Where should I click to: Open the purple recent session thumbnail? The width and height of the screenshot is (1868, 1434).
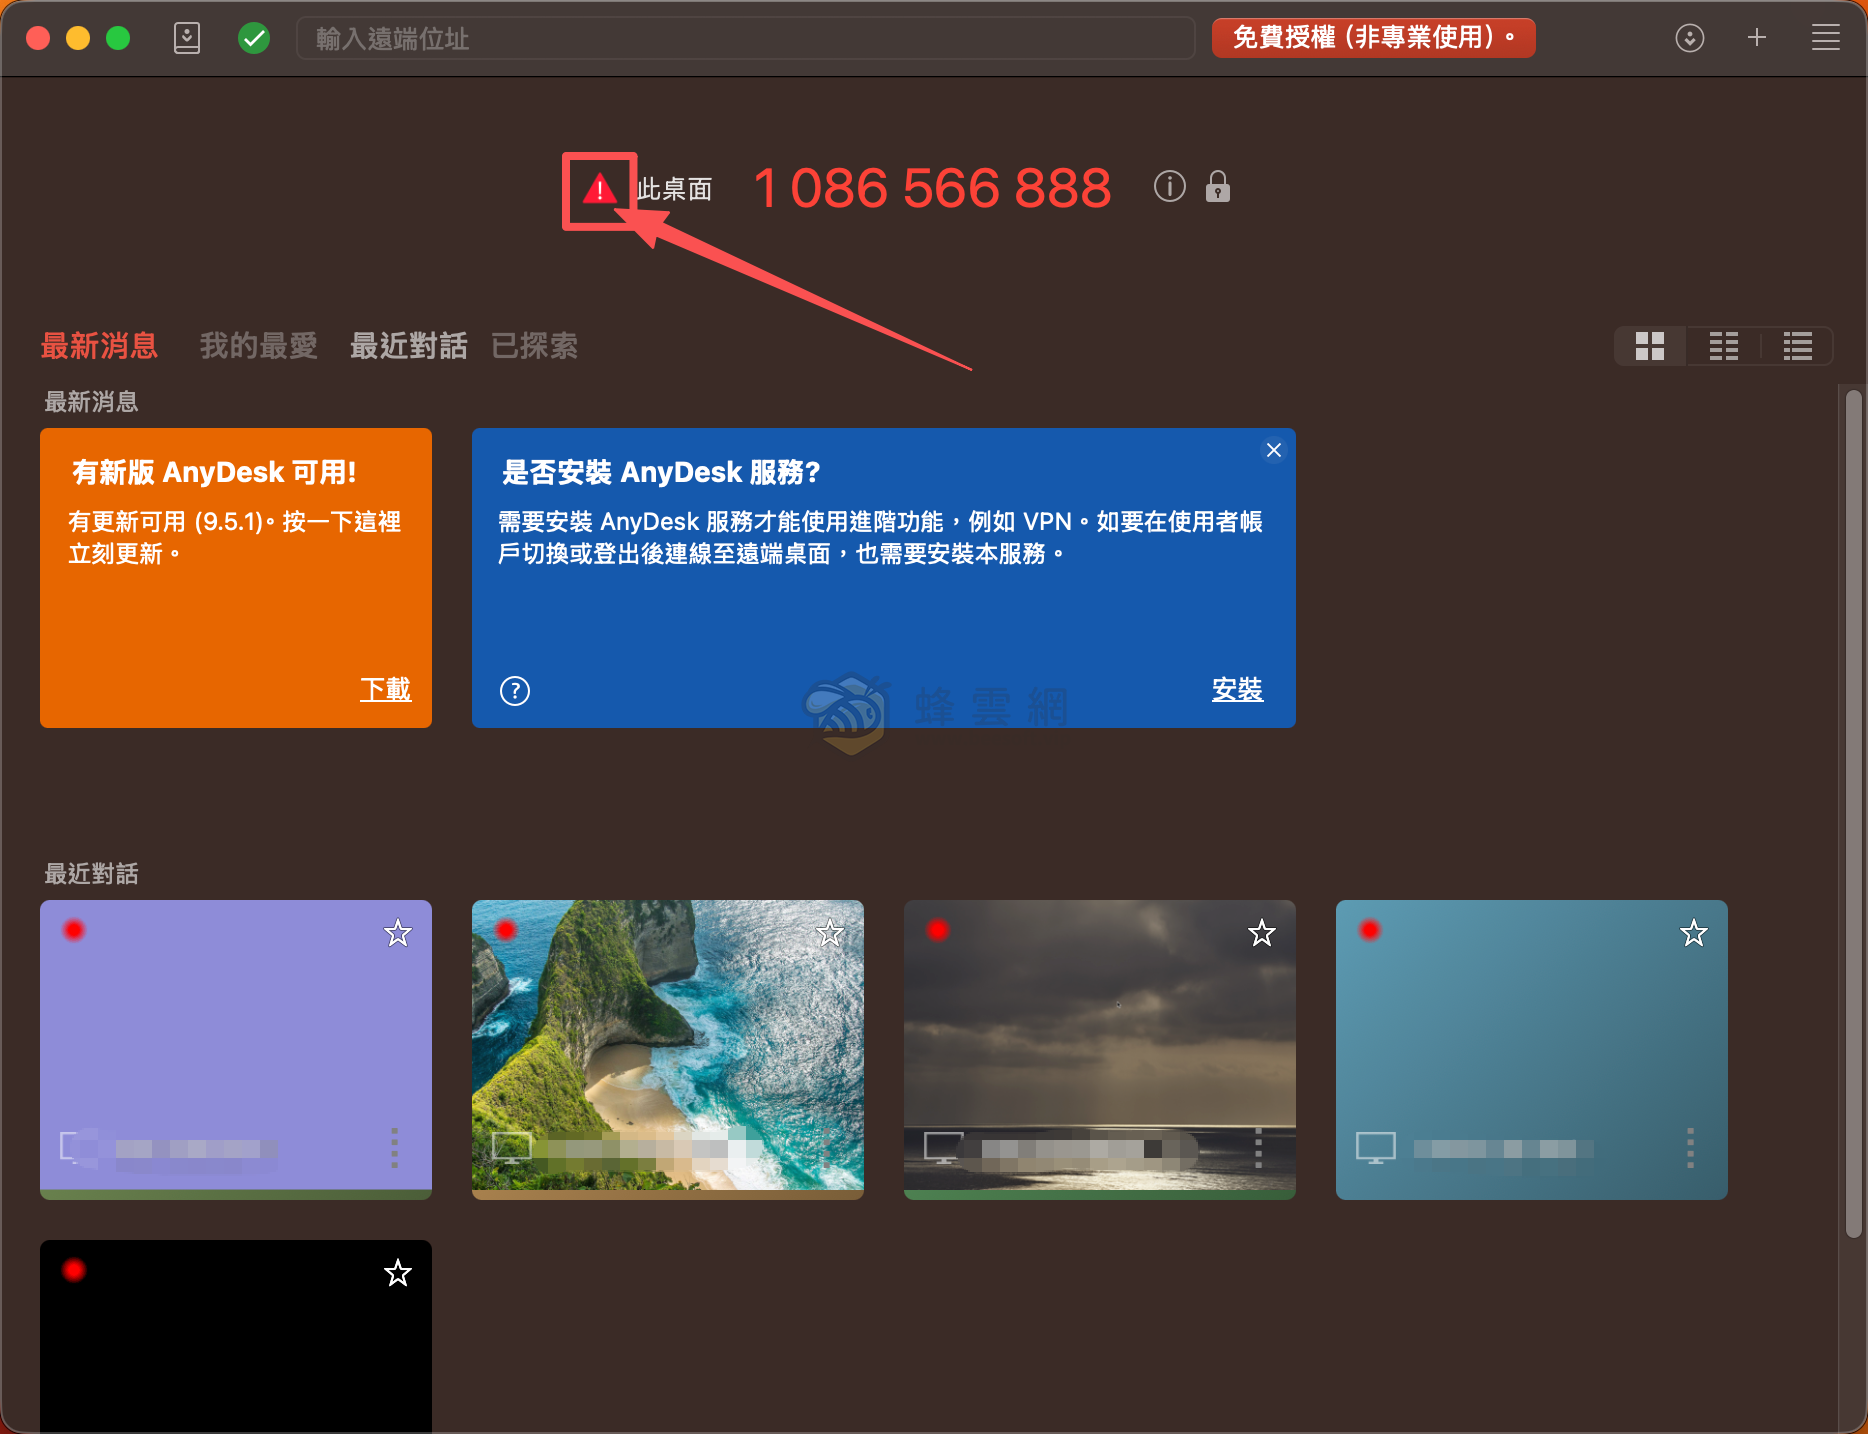(236, 1049)
